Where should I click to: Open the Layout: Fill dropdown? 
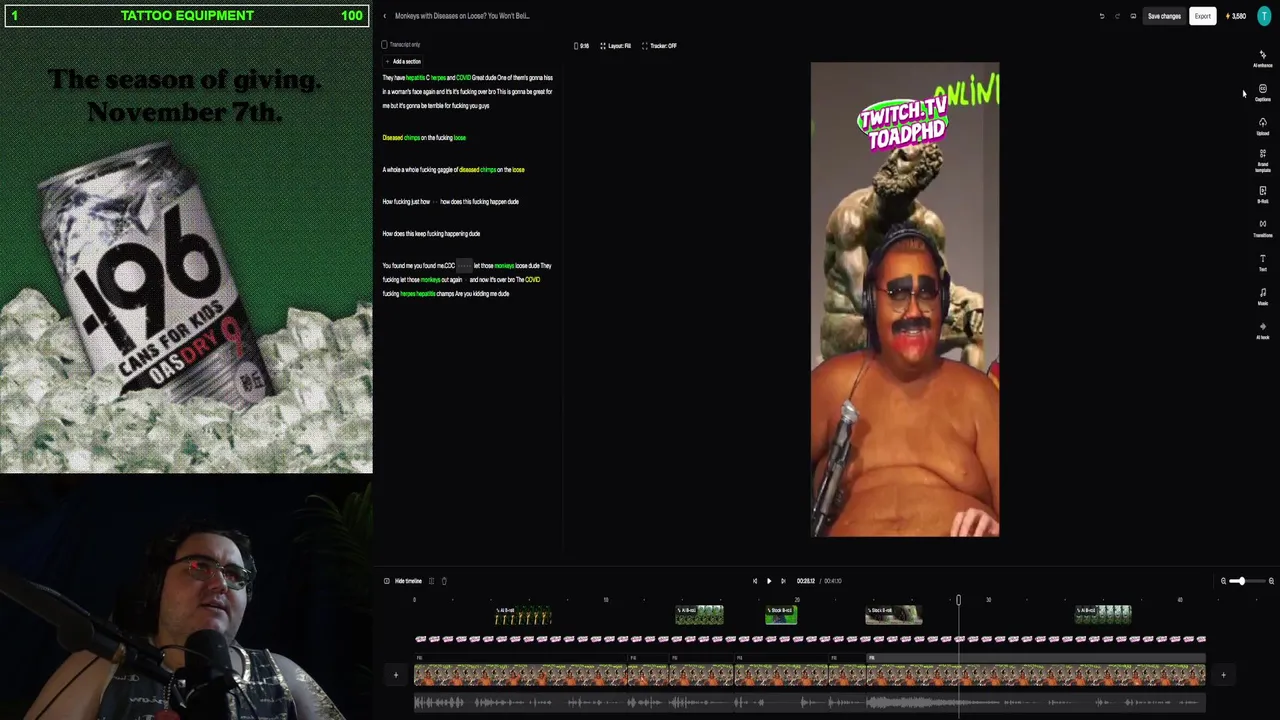point(615,46)
